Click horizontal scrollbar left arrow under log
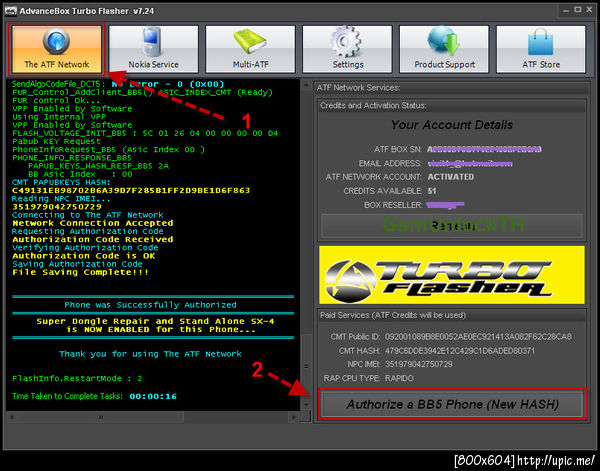Image resolution: width=600 pixels, height=471 pixels. click(12, 417)
